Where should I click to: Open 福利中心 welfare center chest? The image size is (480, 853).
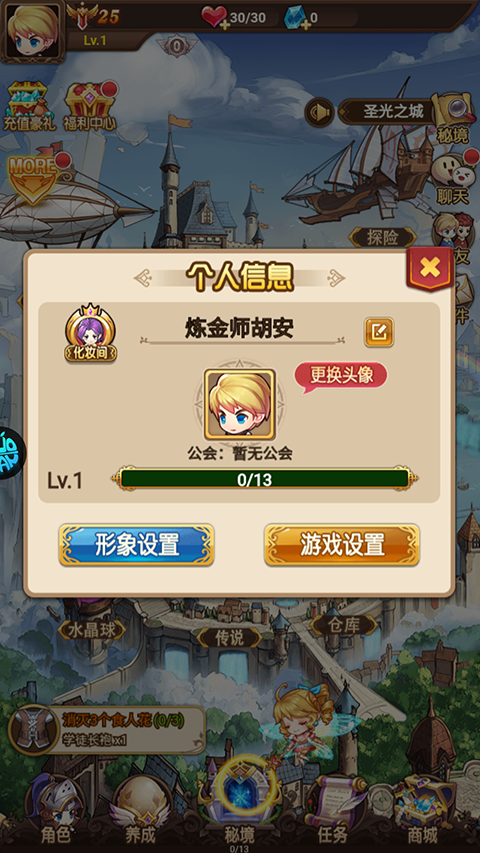(90, 106)
